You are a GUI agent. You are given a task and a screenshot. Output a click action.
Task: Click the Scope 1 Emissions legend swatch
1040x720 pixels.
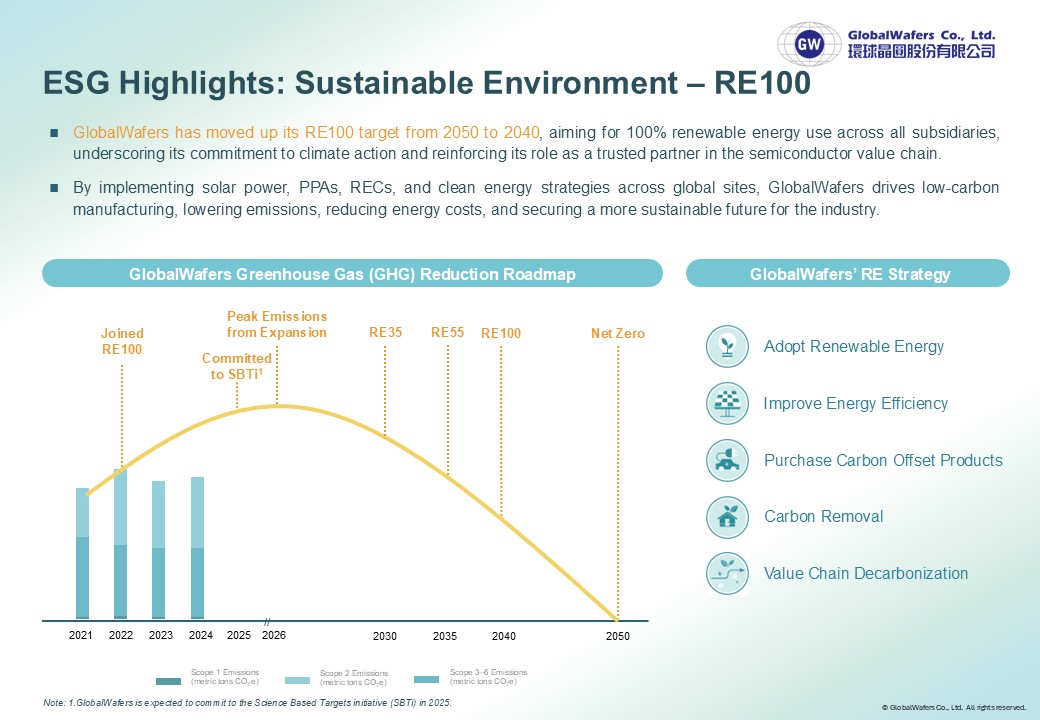[168, 681]
